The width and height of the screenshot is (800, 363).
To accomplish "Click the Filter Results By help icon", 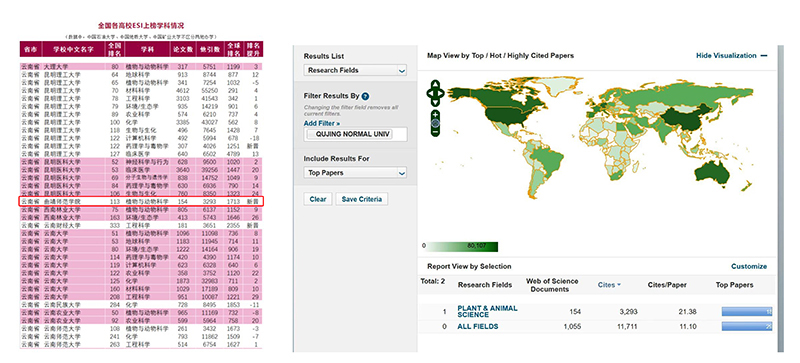I will (x=365, y=96).
